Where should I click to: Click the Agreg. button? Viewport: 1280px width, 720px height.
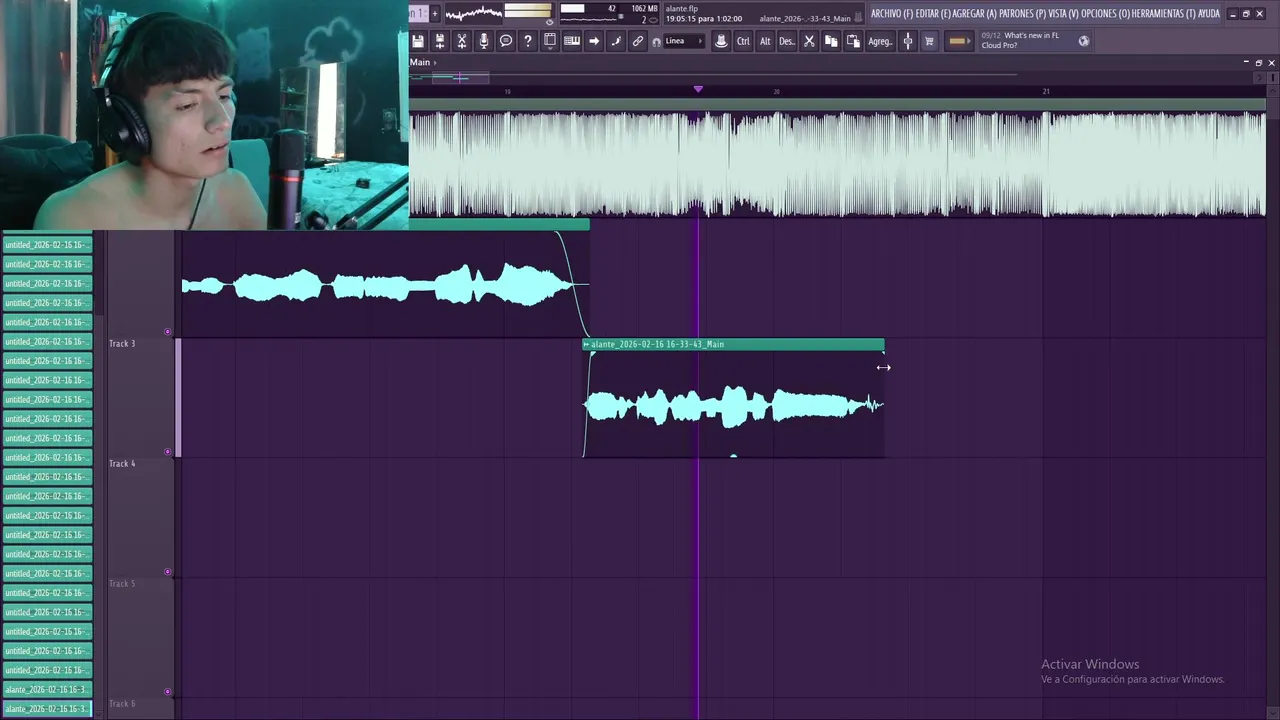880,41
